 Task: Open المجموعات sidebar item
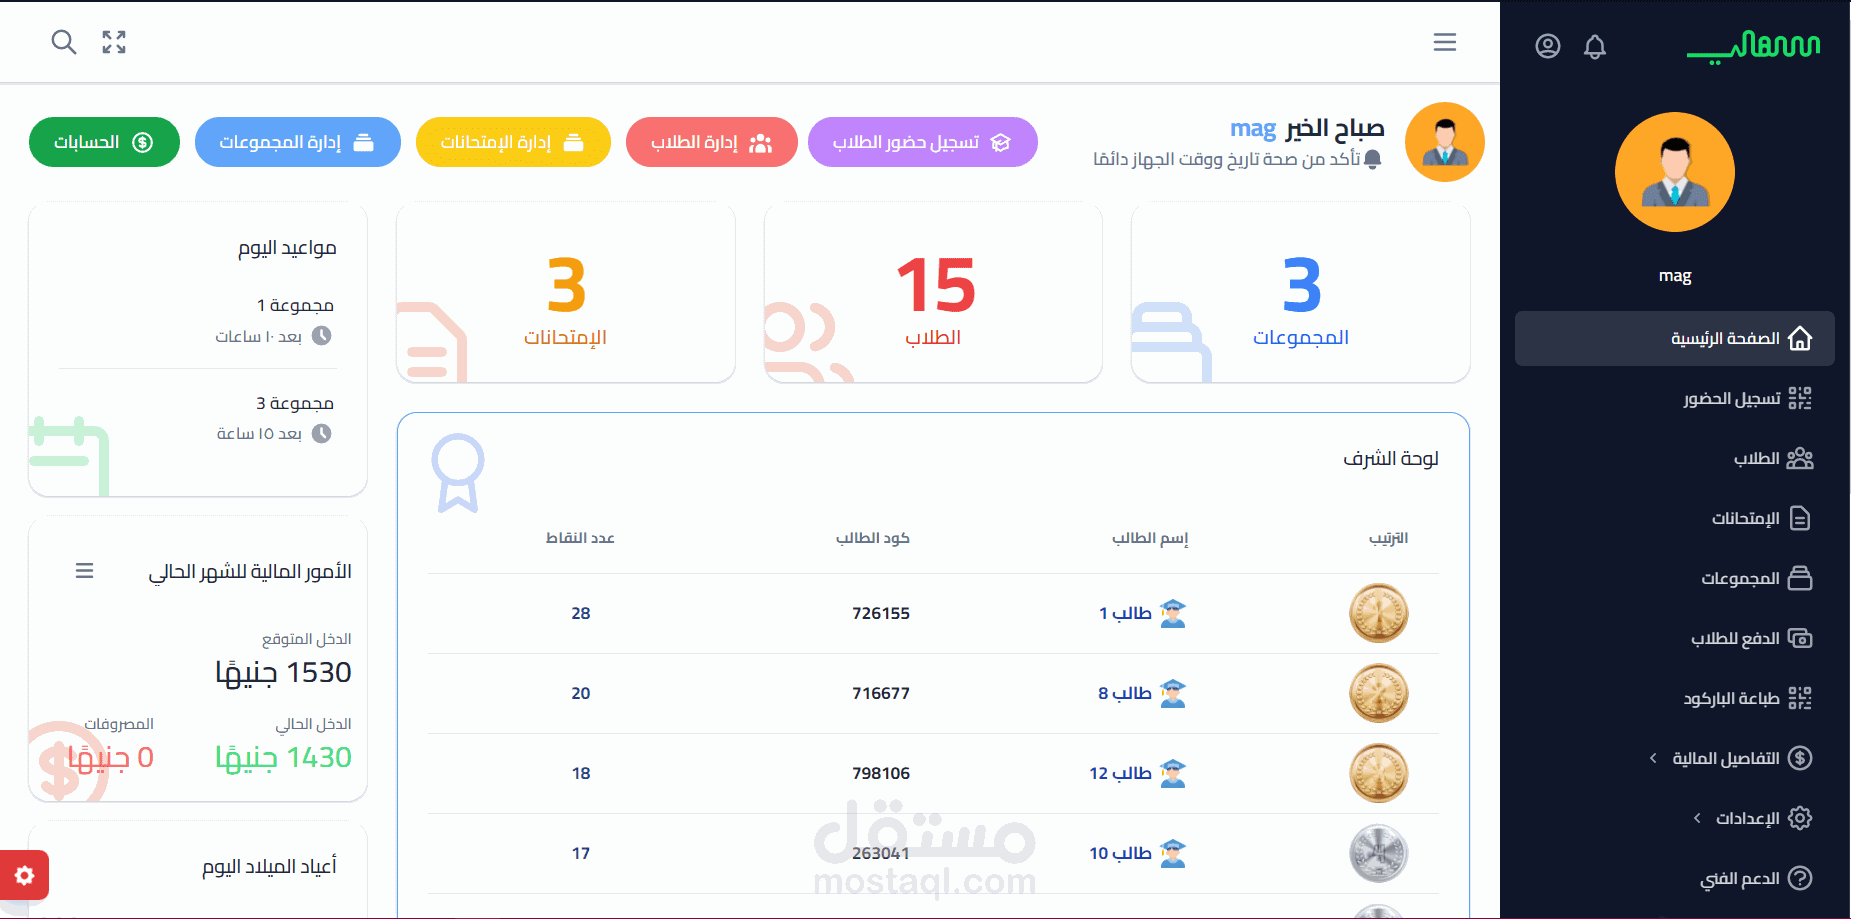point(1675,578)
